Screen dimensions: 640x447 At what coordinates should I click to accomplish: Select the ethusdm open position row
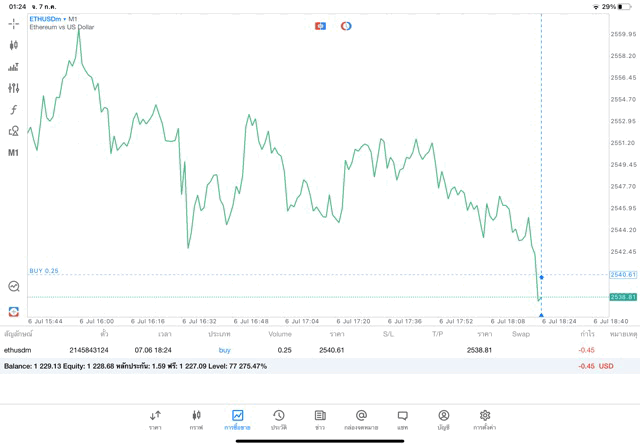300,350
